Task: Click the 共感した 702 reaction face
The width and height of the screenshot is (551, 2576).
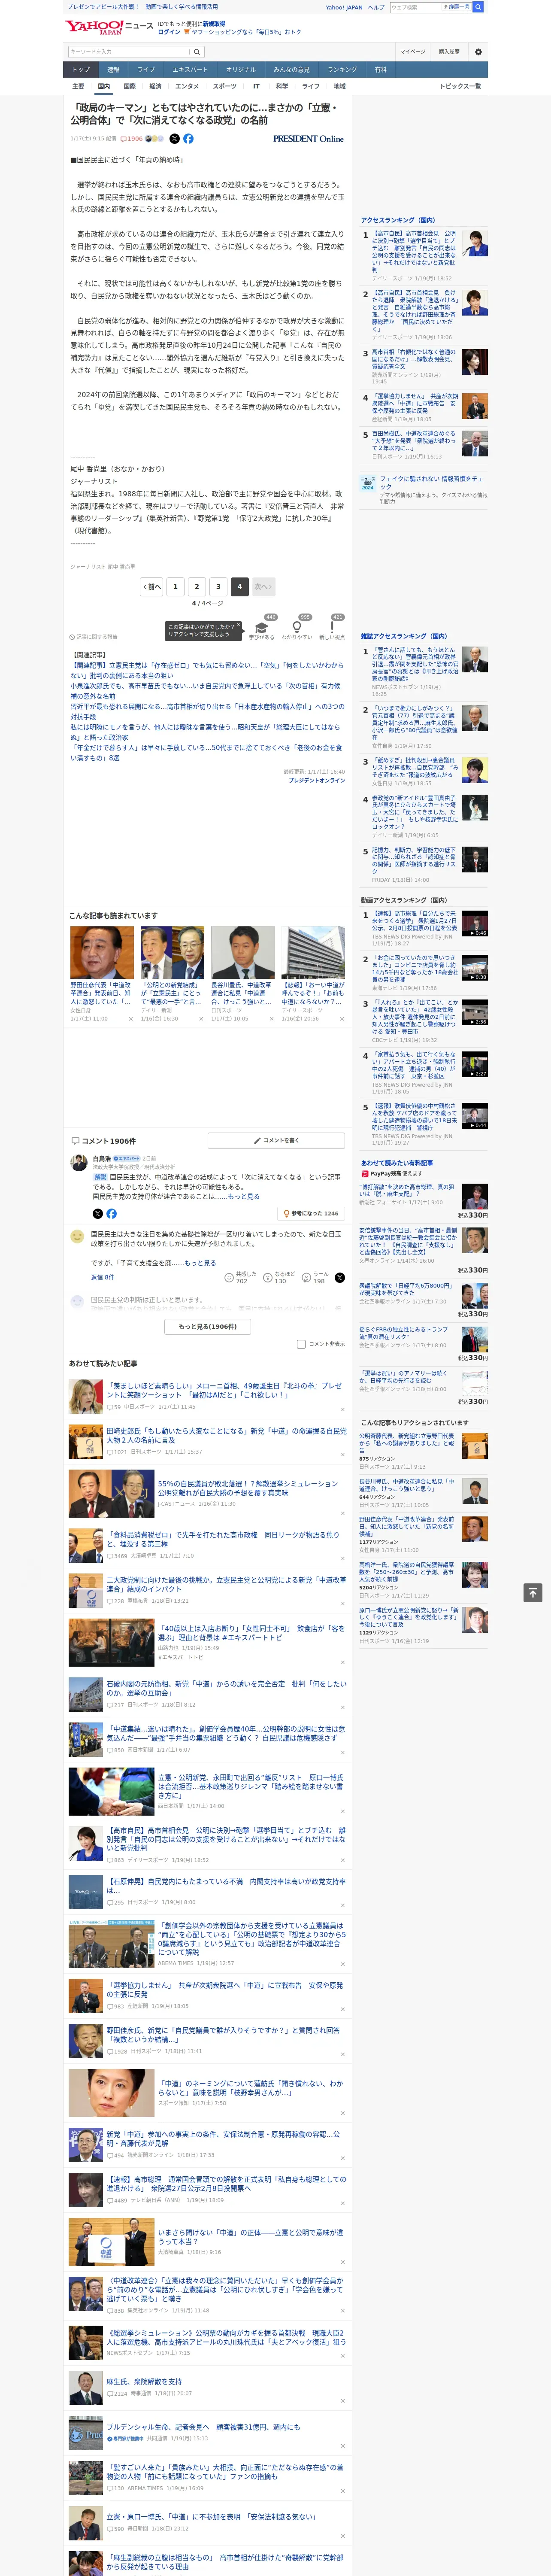Action: pyautogui.click(x=229, y=1278)
